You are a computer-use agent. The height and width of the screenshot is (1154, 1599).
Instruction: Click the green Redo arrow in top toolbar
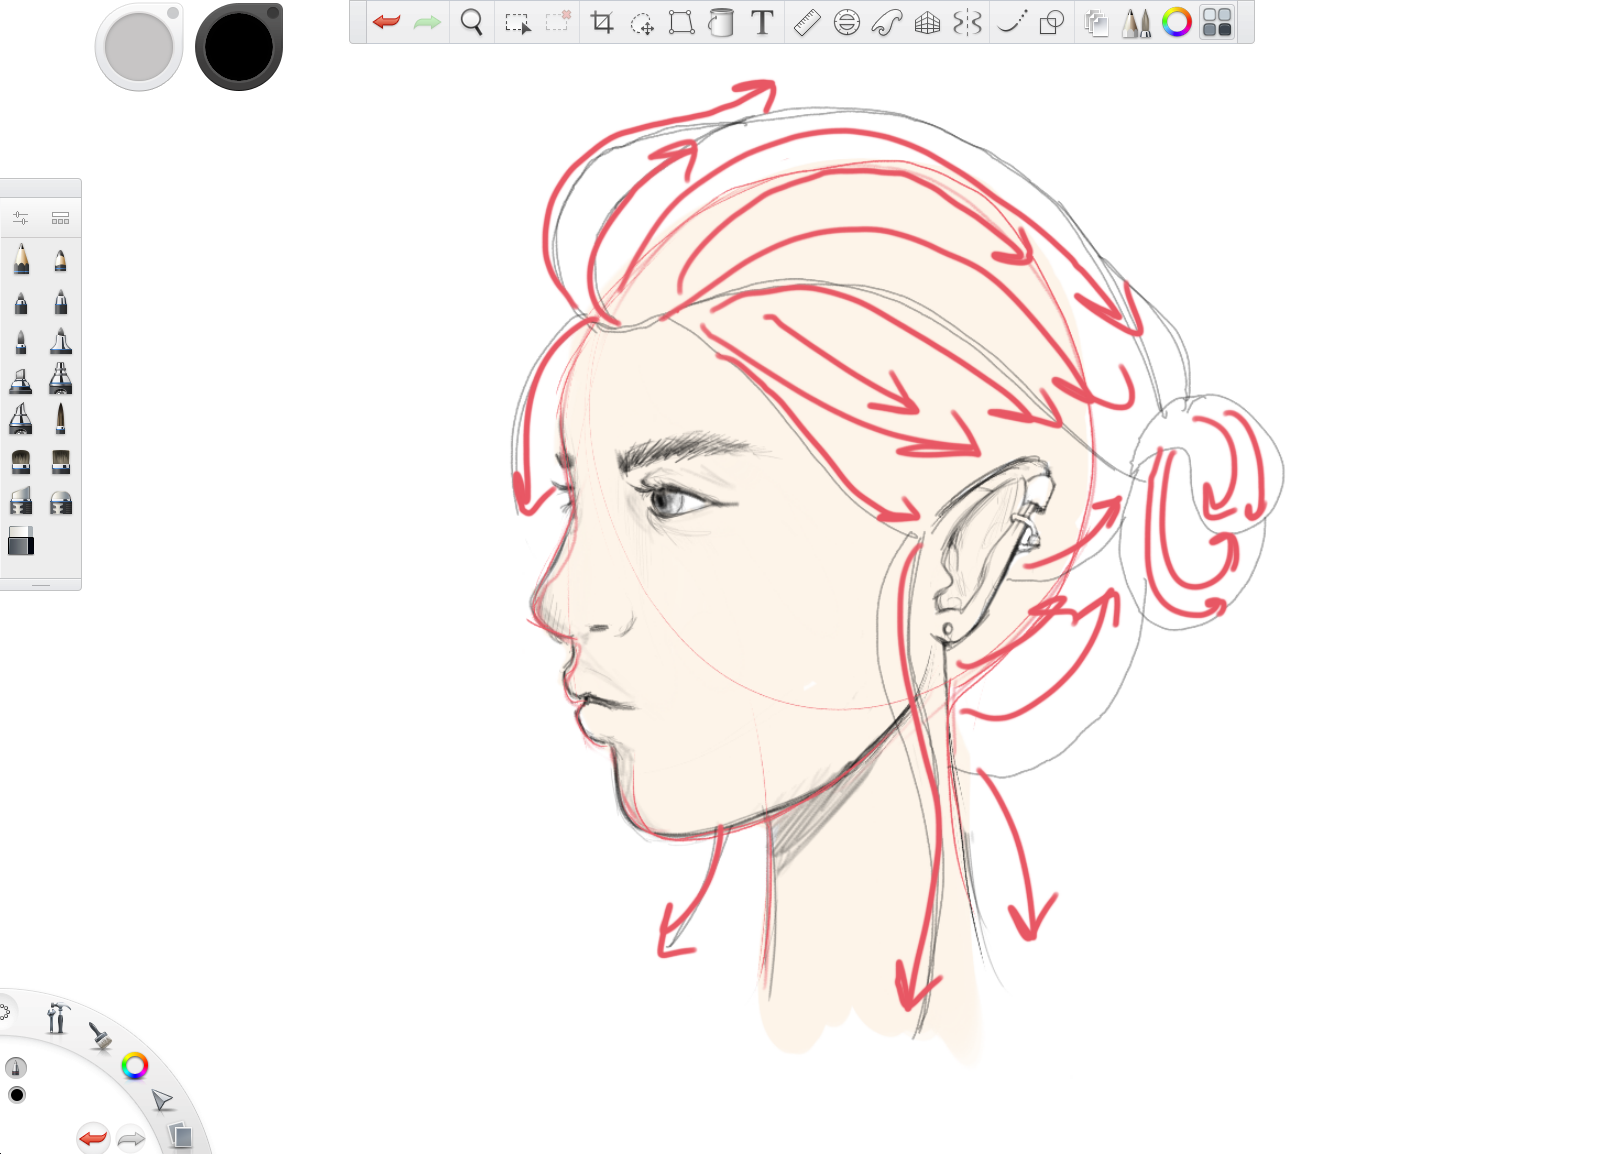click(x=427, y=22)
